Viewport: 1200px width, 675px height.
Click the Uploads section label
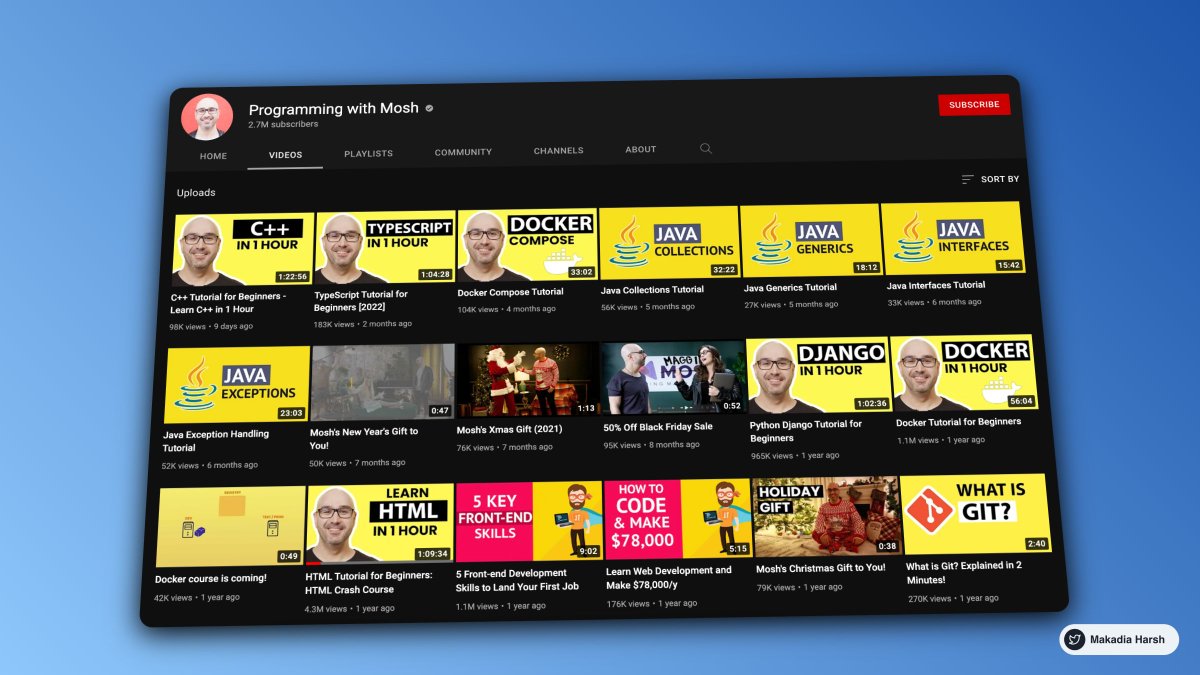pyautogui.click(x=196, y=192)
